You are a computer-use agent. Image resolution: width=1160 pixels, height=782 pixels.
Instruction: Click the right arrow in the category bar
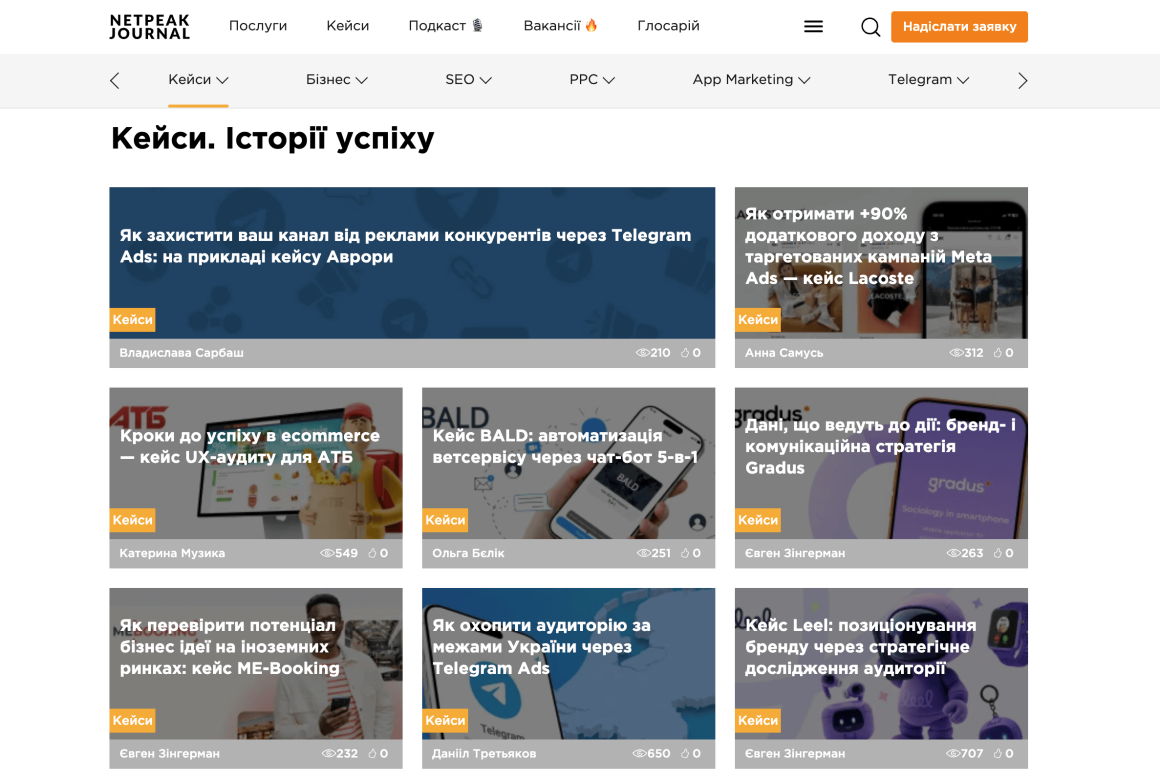click(x=1023, y=80)
